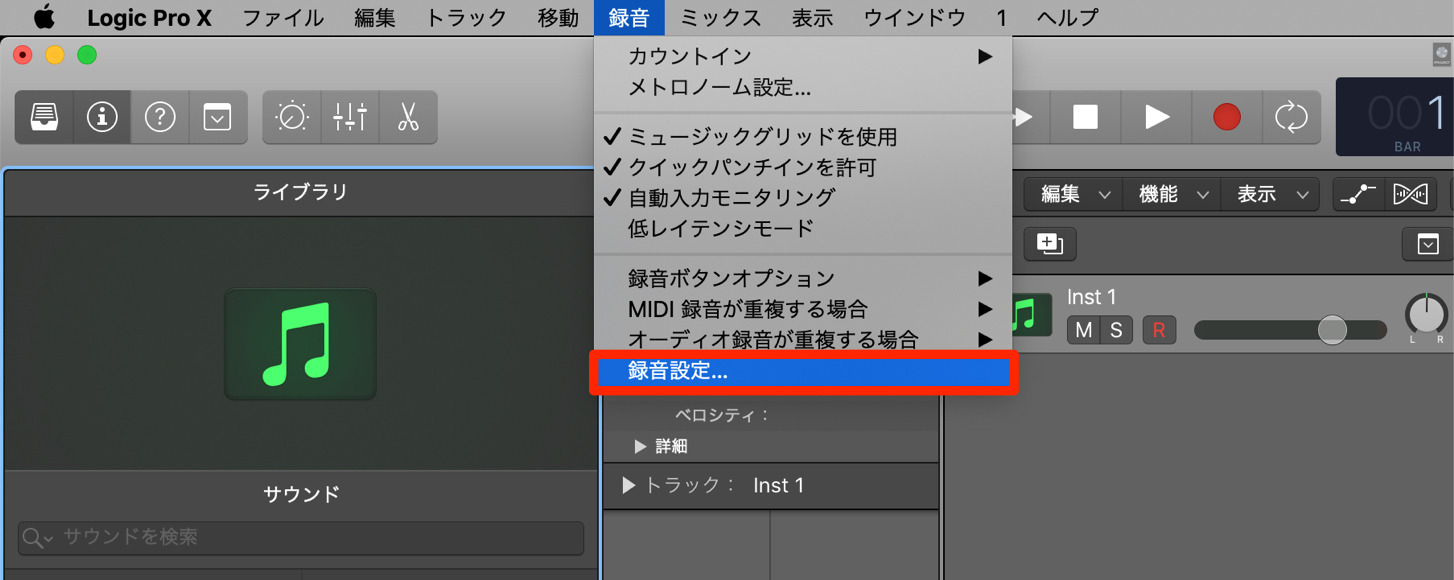
Task: Click the ライブラリ panel header
Action: [x=300, y=192]
